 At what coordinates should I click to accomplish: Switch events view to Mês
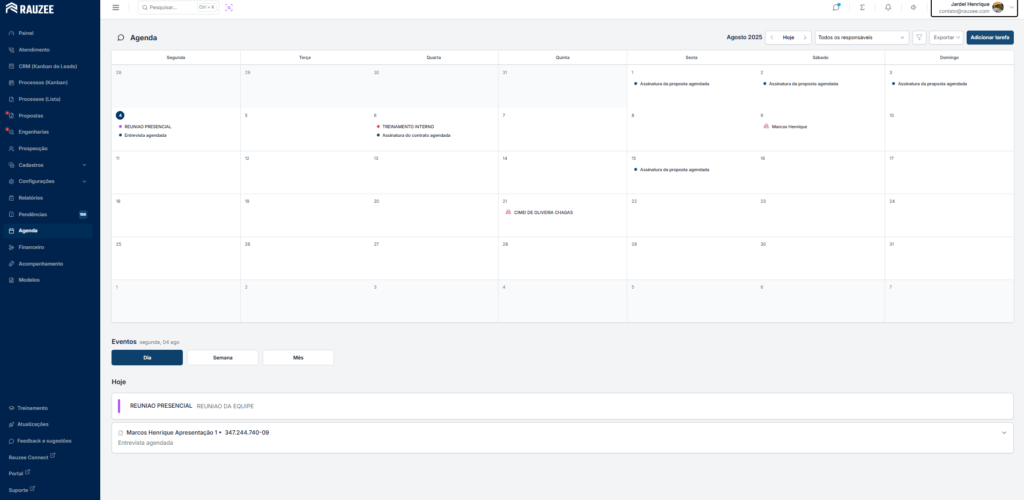coord(298,357)
